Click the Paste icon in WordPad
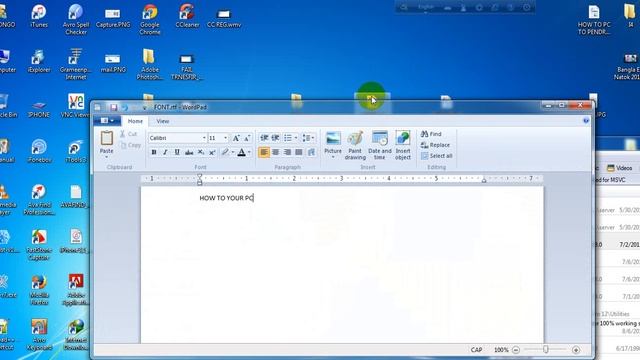This screenshot has width=640, height=360. tap(107, 138)
